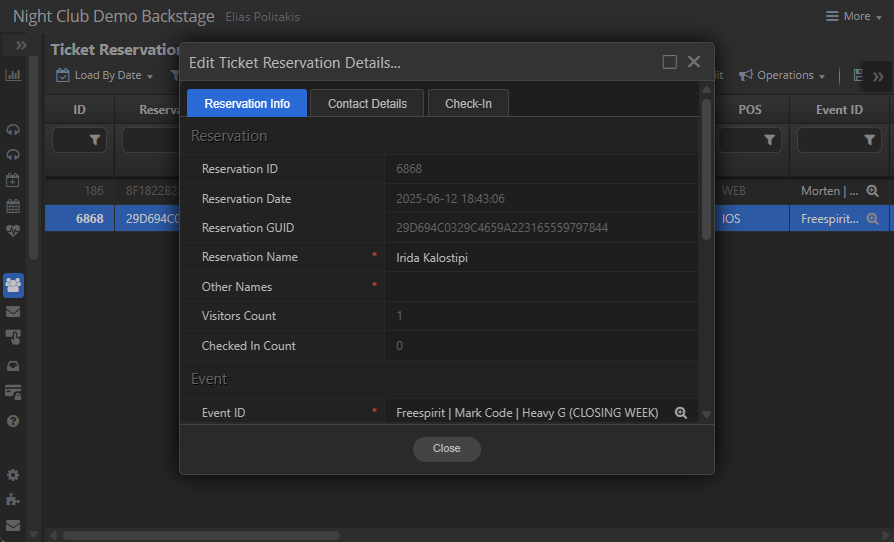Open the bar chart statistics sidebar icon
Screen dimensions: 894x542
pyautogui.click(x=13, y=75)
